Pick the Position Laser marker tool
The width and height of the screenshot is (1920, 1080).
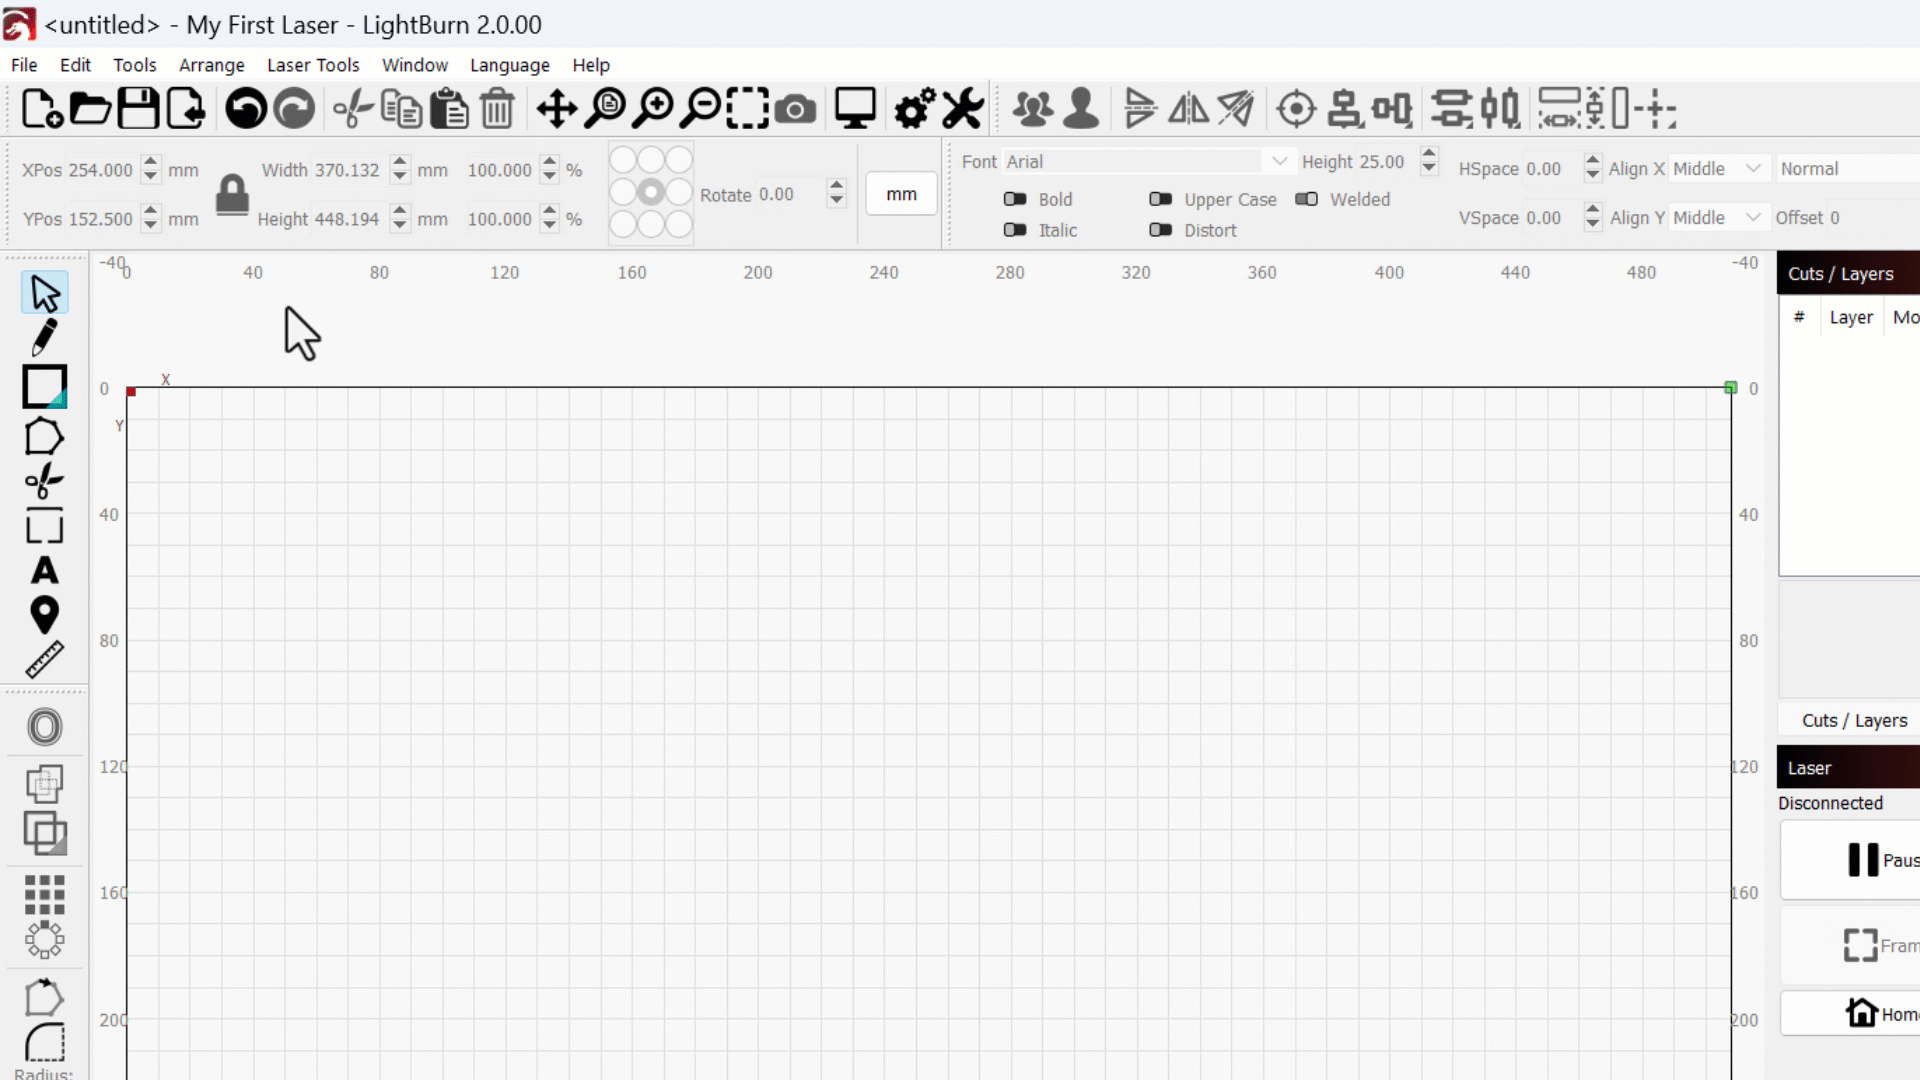pos(44,615)
